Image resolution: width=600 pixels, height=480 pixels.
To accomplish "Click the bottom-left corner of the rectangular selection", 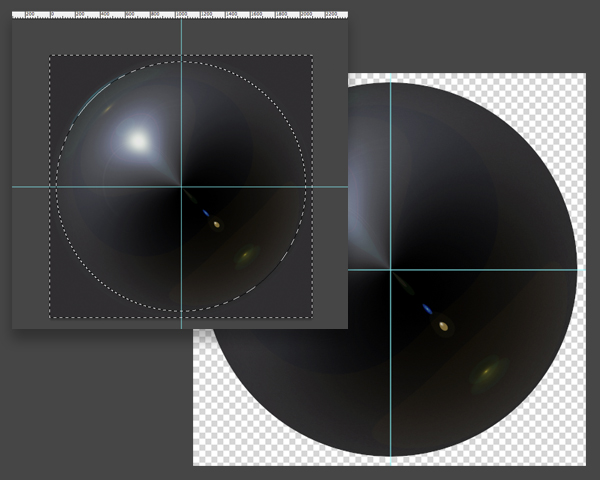I will [x=50, y=318].
